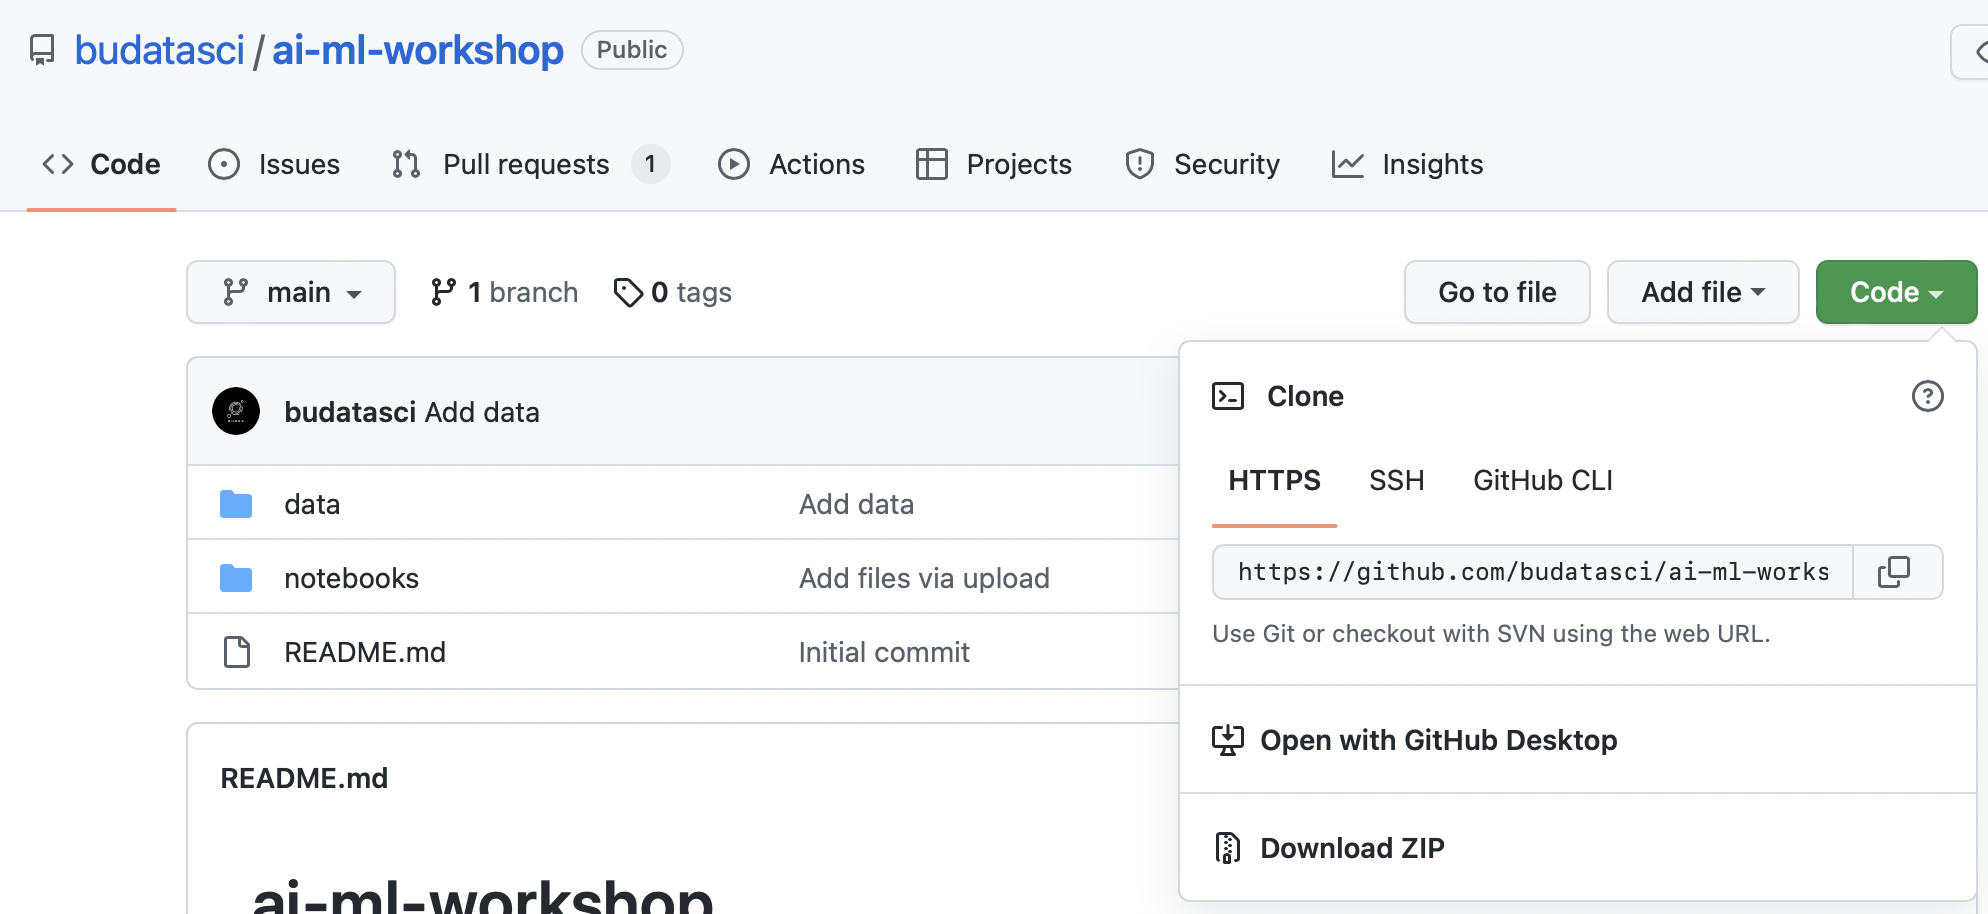Expand the Add file dropdown
Viewport: 1988px width, 914px height.
pos(1703,292)
